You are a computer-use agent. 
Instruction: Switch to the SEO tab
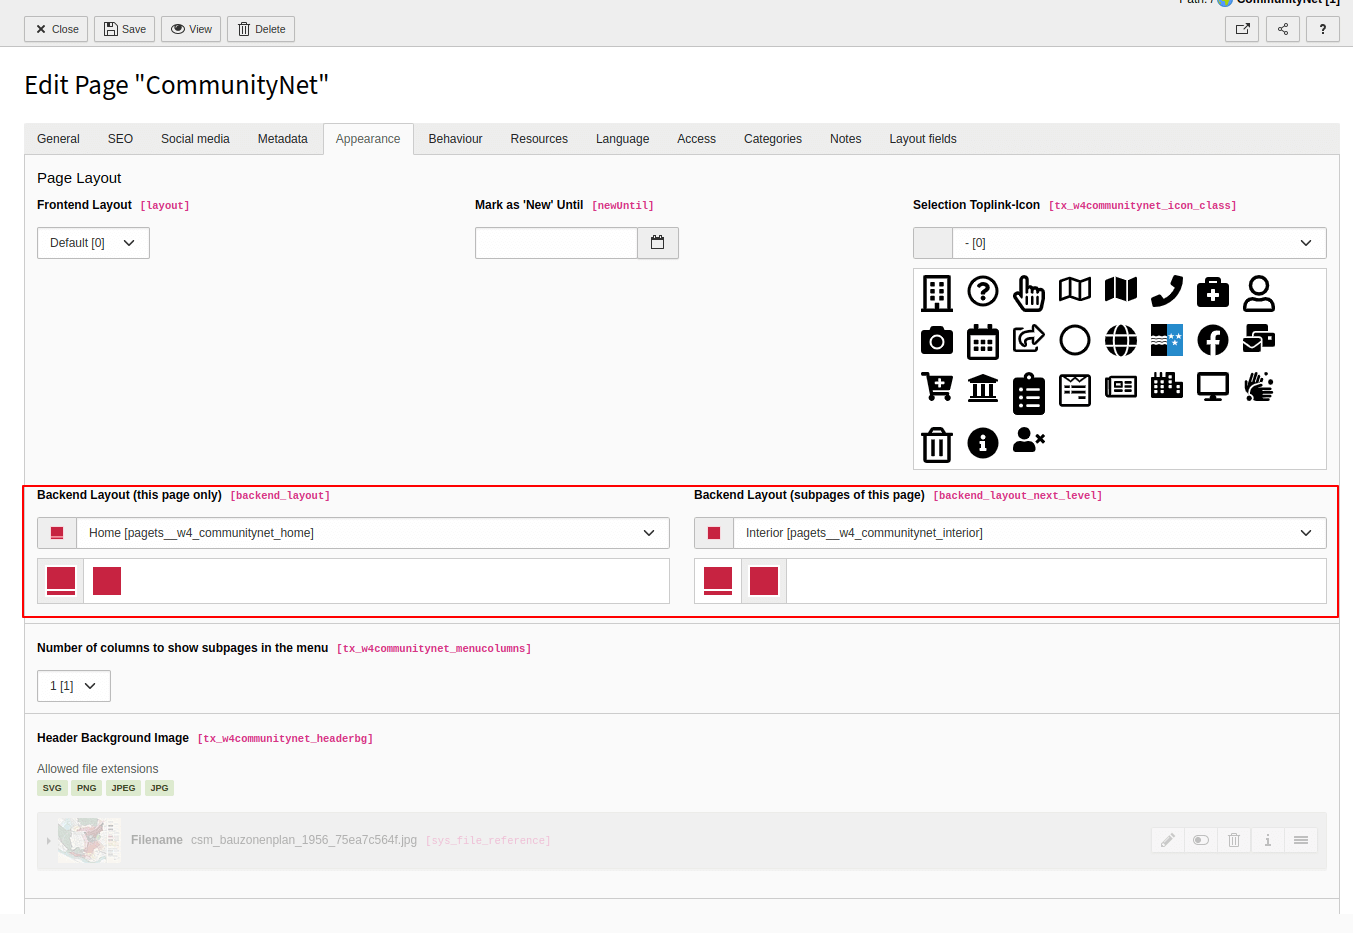pyautogui.click(x=120, y=139)
